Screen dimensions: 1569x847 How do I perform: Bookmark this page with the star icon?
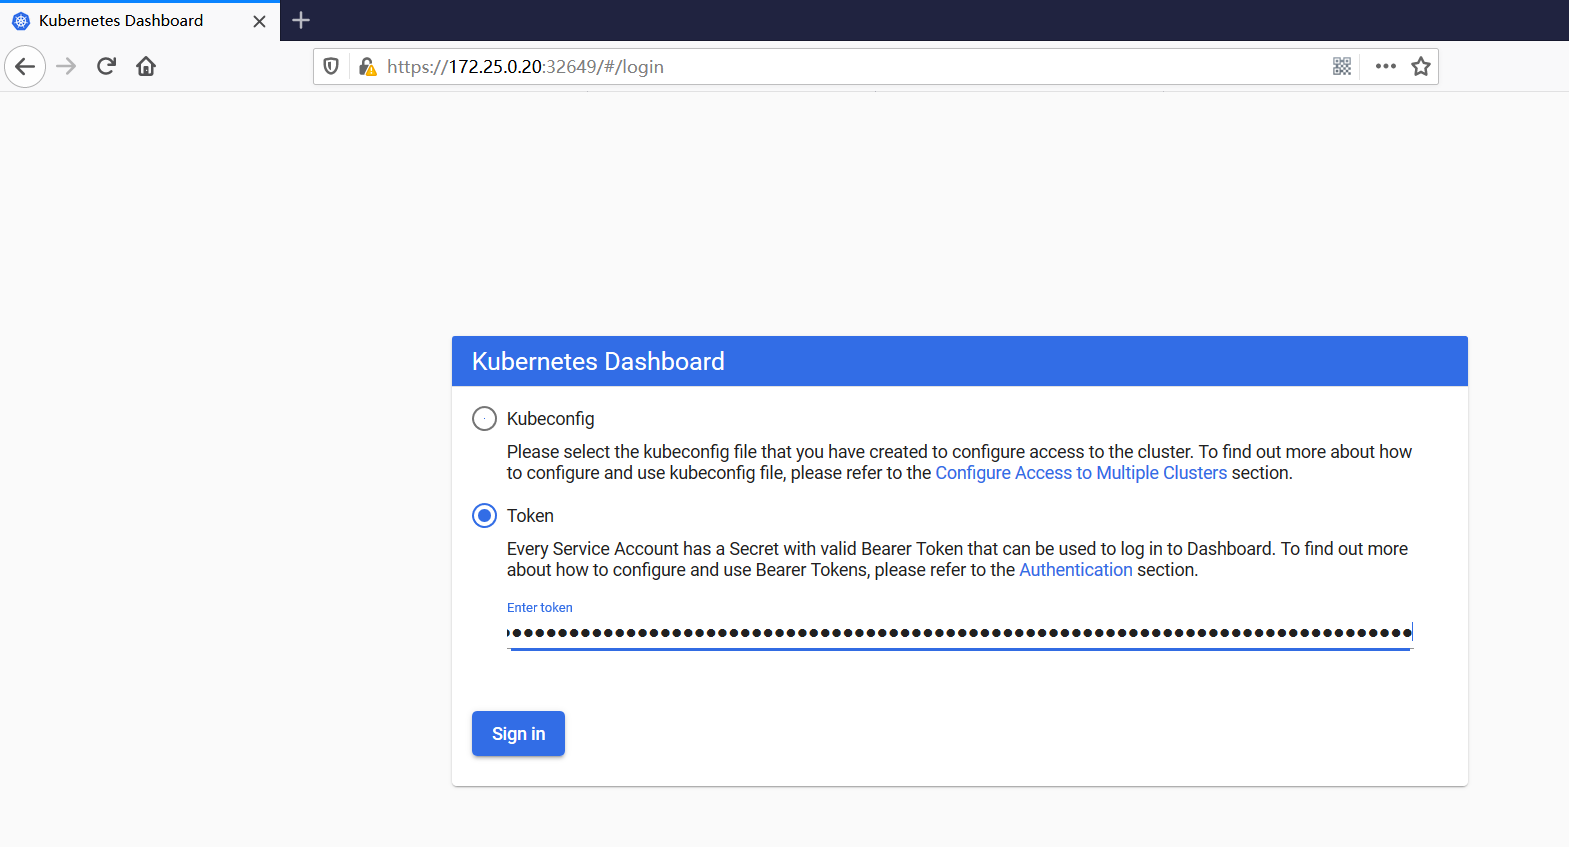coord(1421,67)
